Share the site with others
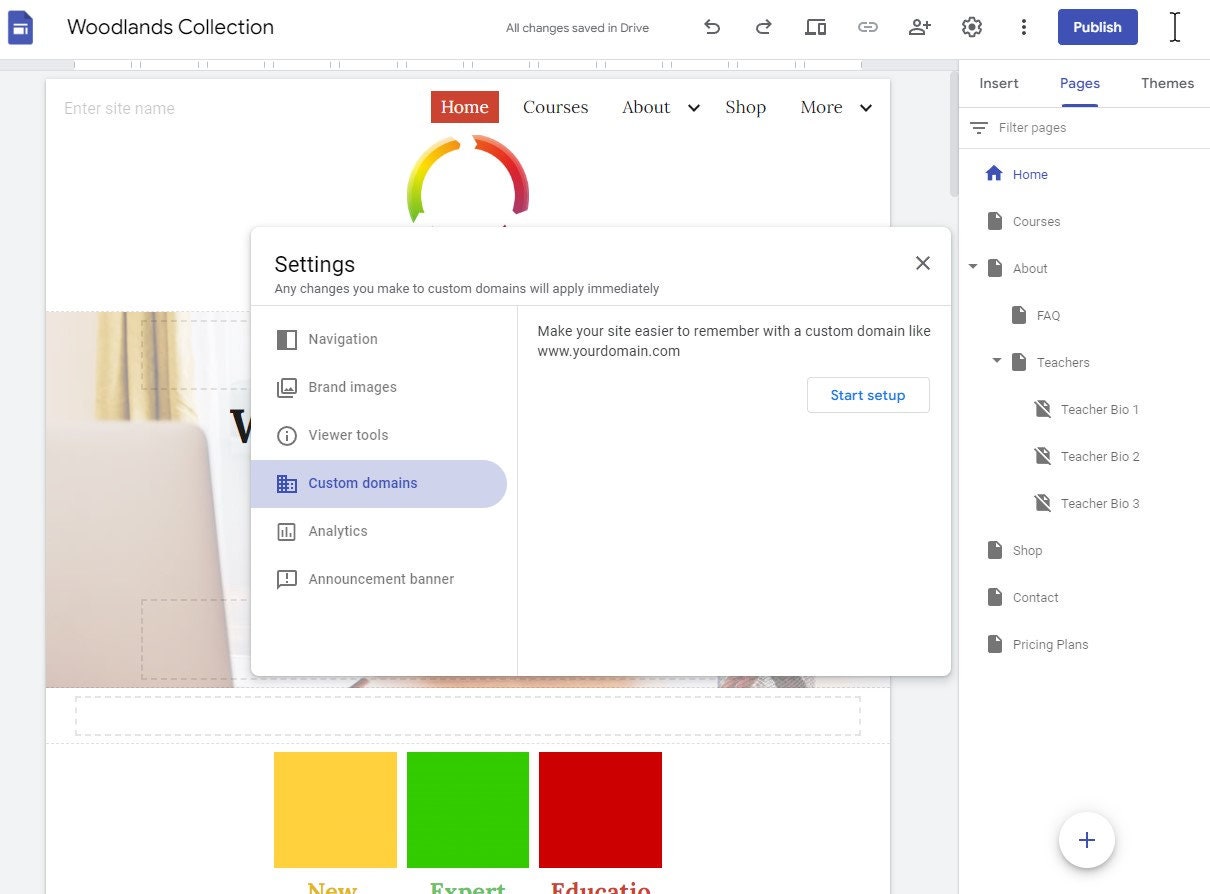1210x894 pixels. 919,27
